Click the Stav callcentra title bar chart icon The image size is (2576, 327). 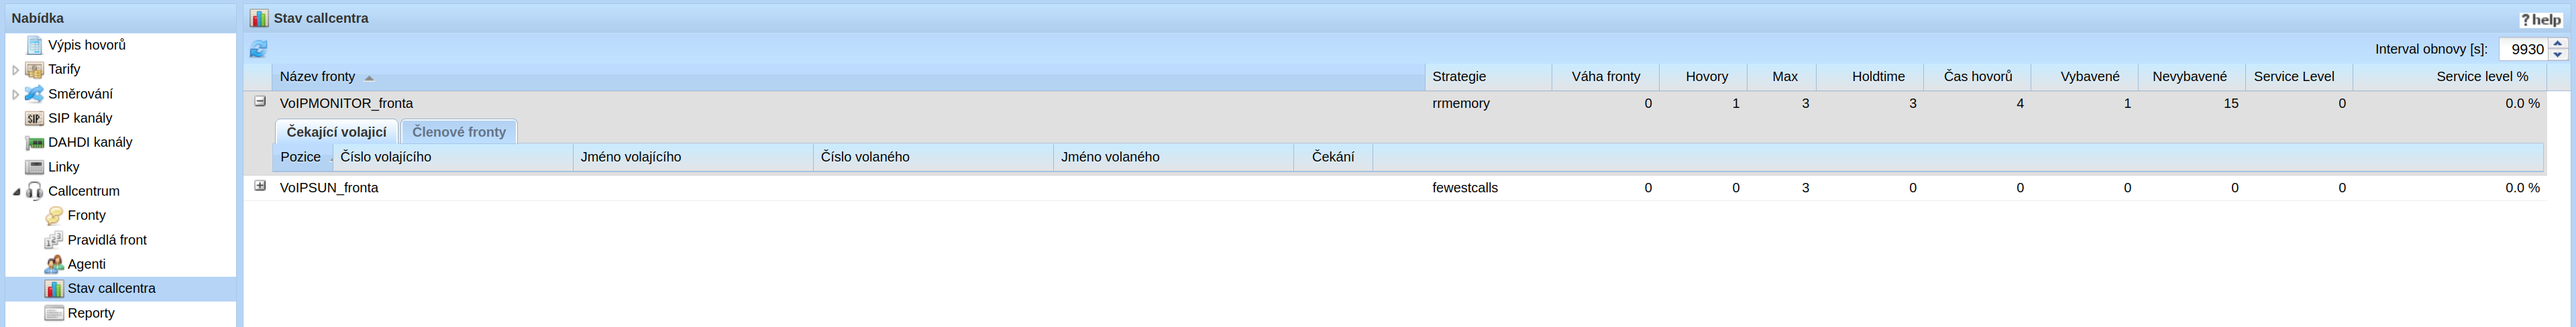tap(259, 18)
